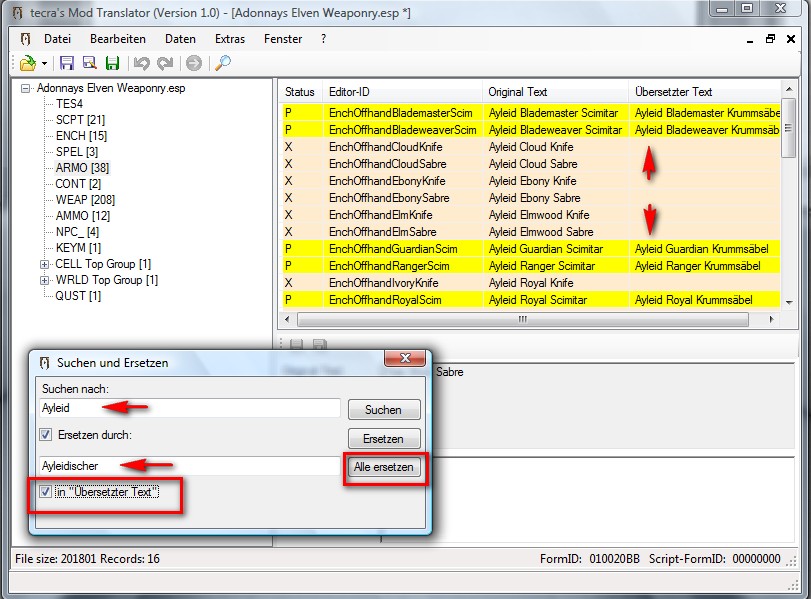Click the diskette-with-pencil save-as toolbar icon

click(89, 63)
